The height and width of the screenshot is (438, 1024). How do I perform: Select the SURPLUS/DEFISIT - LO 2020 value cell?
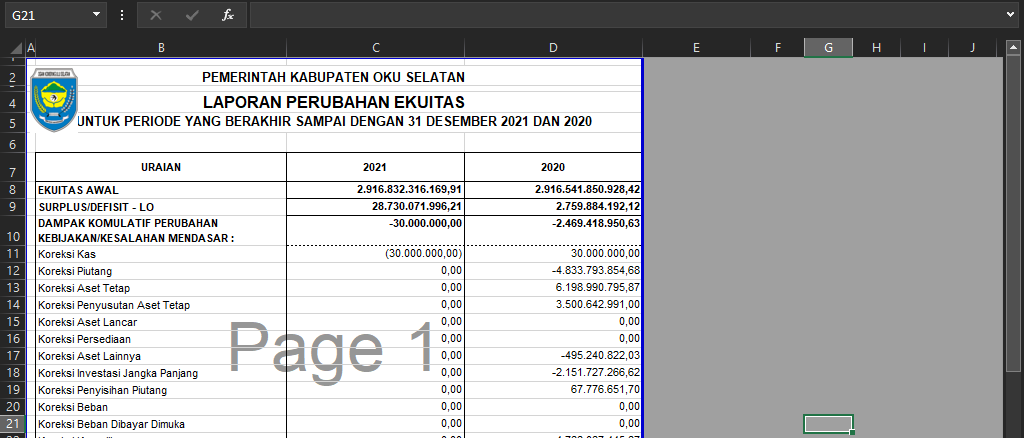[553, 206]
